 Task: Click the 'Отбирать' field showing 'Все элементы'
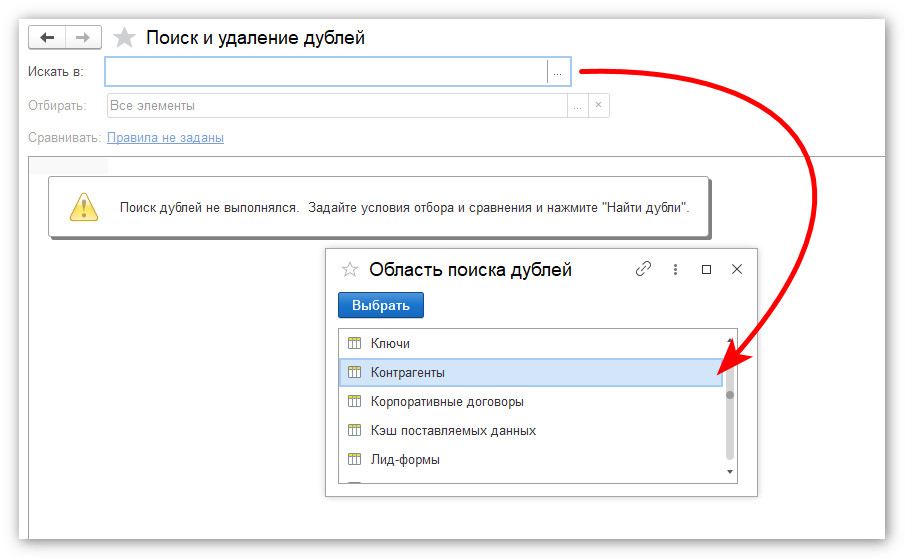tap(337, 106)
